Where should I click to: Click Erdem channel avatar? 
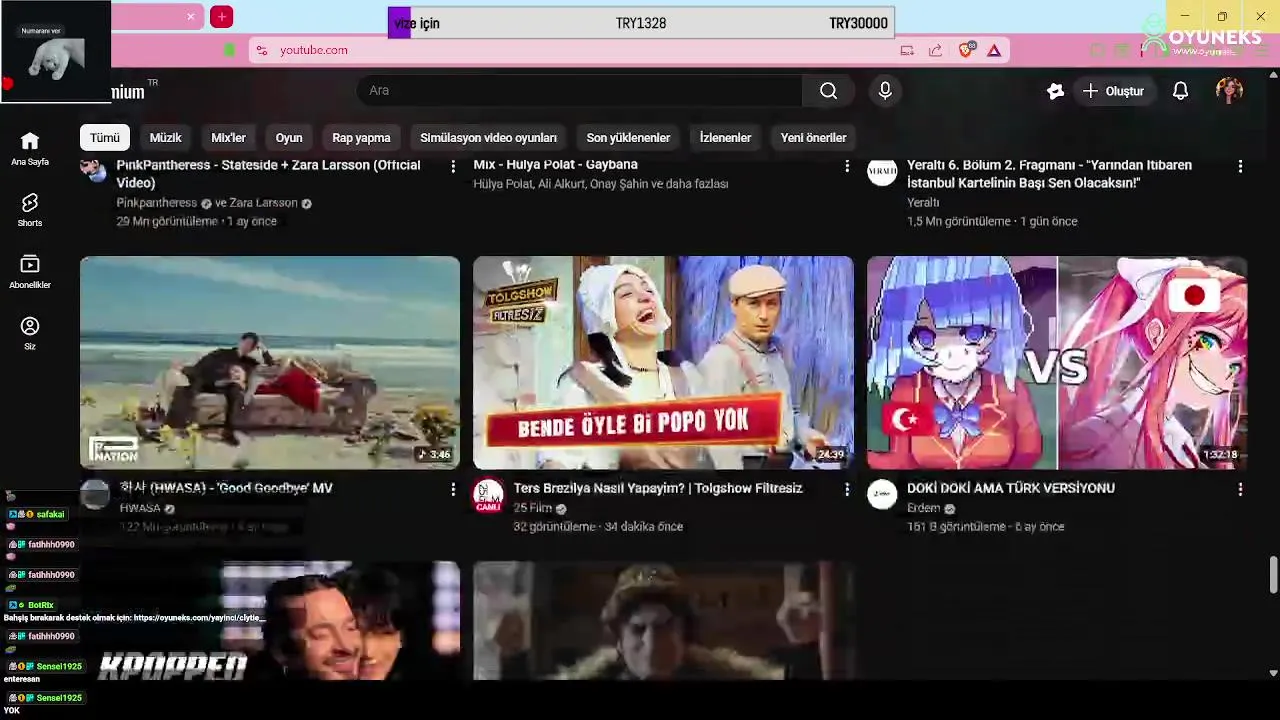[x=882, y=494]
